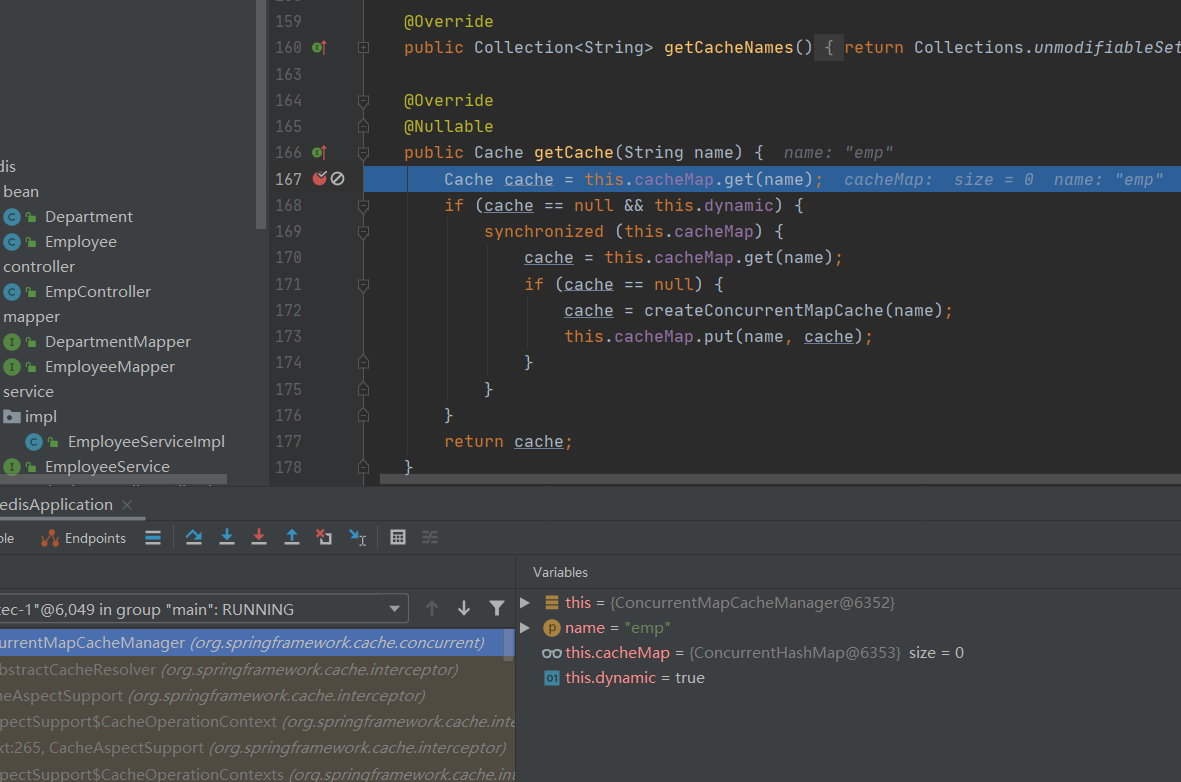
Task: Open EmployeeServiceImpl in project tree
Action: click(145, 441)
